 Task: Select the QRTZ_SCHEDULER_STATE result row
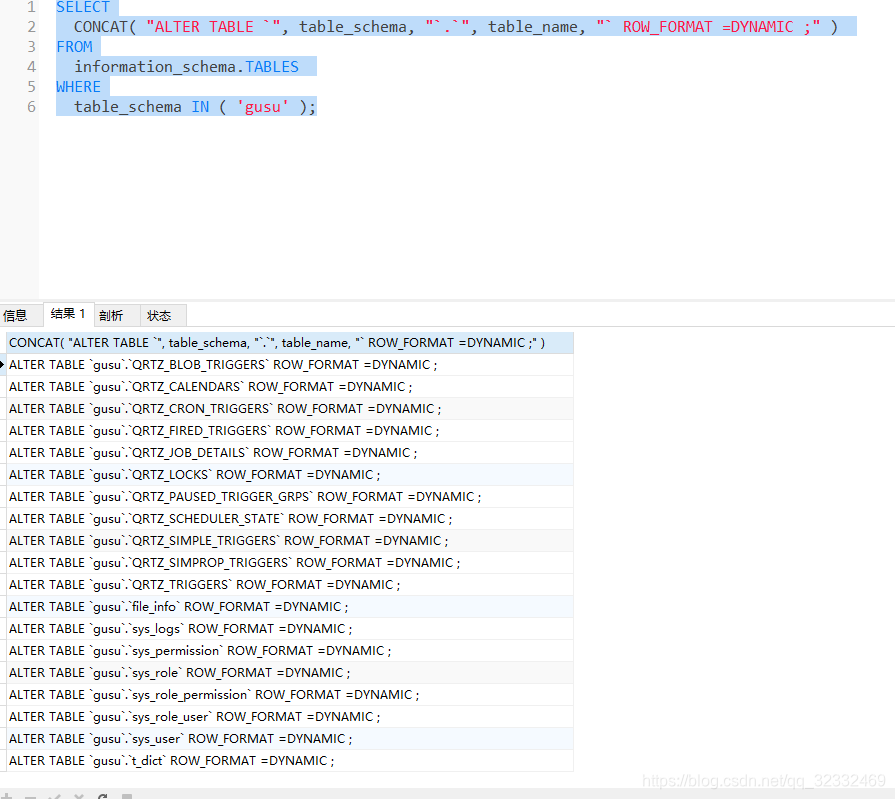tap(290, 519)
